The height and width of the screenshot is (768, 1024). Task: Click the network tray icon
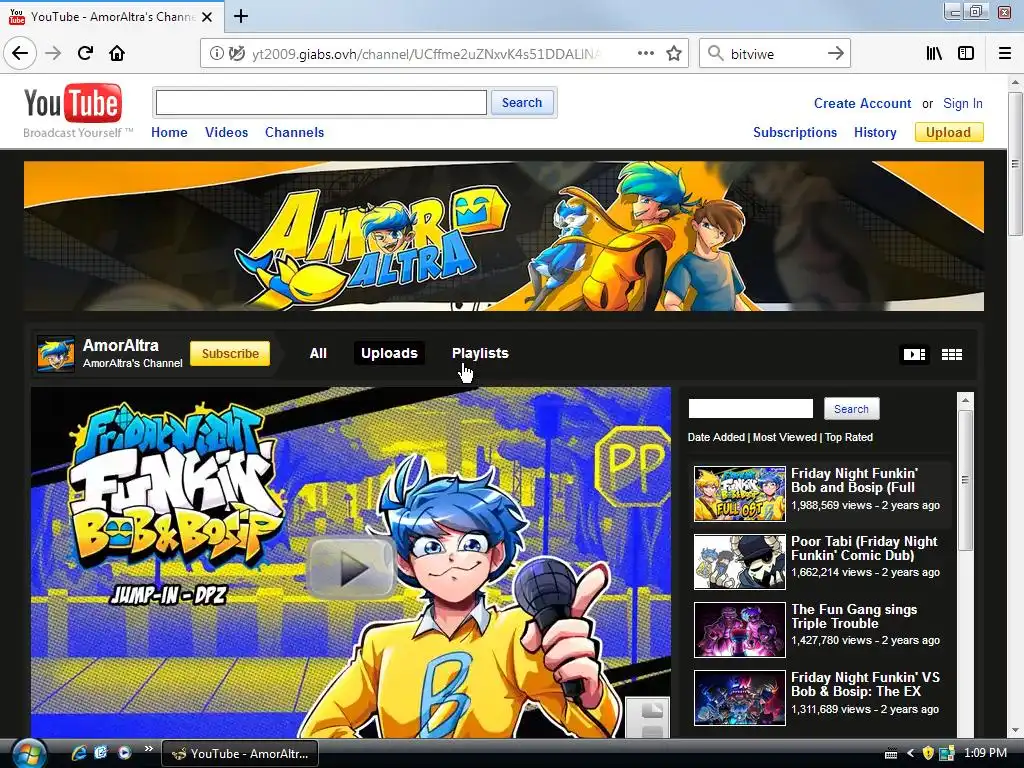947,754
